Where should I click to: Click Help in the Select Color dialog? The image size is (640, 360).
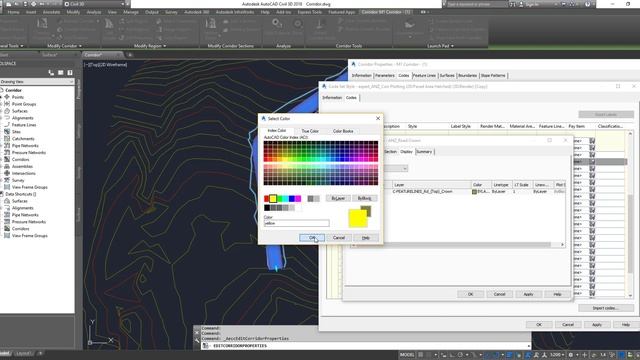(366, 238)
